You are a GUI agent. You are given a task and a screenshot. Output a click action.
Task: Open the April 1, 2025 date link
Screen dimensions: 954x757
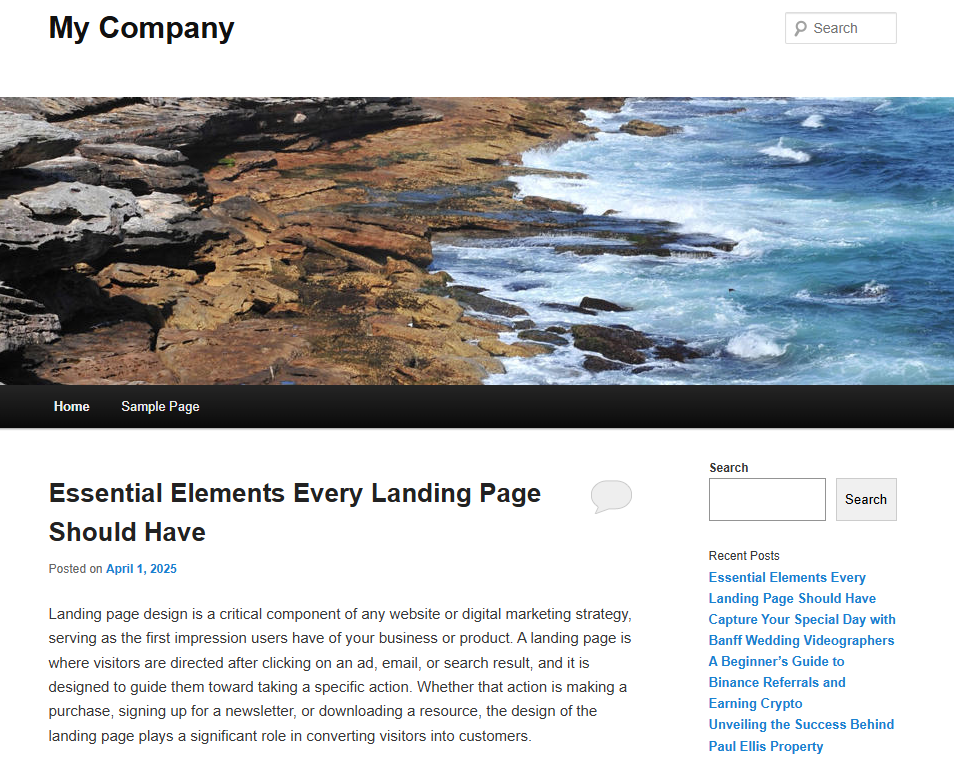[141, 568]
